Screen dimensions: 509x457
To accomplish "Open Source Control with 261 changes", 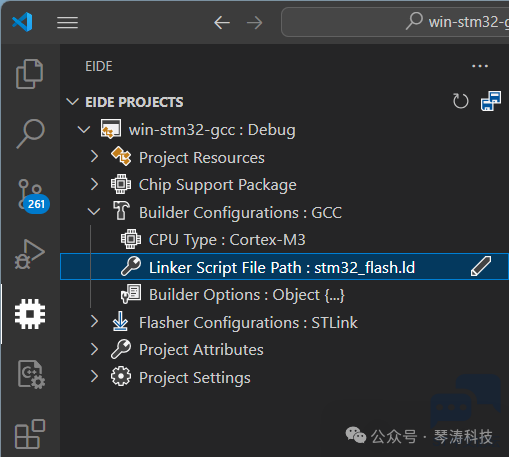I will pyautogui.click(x=33, y=196).
